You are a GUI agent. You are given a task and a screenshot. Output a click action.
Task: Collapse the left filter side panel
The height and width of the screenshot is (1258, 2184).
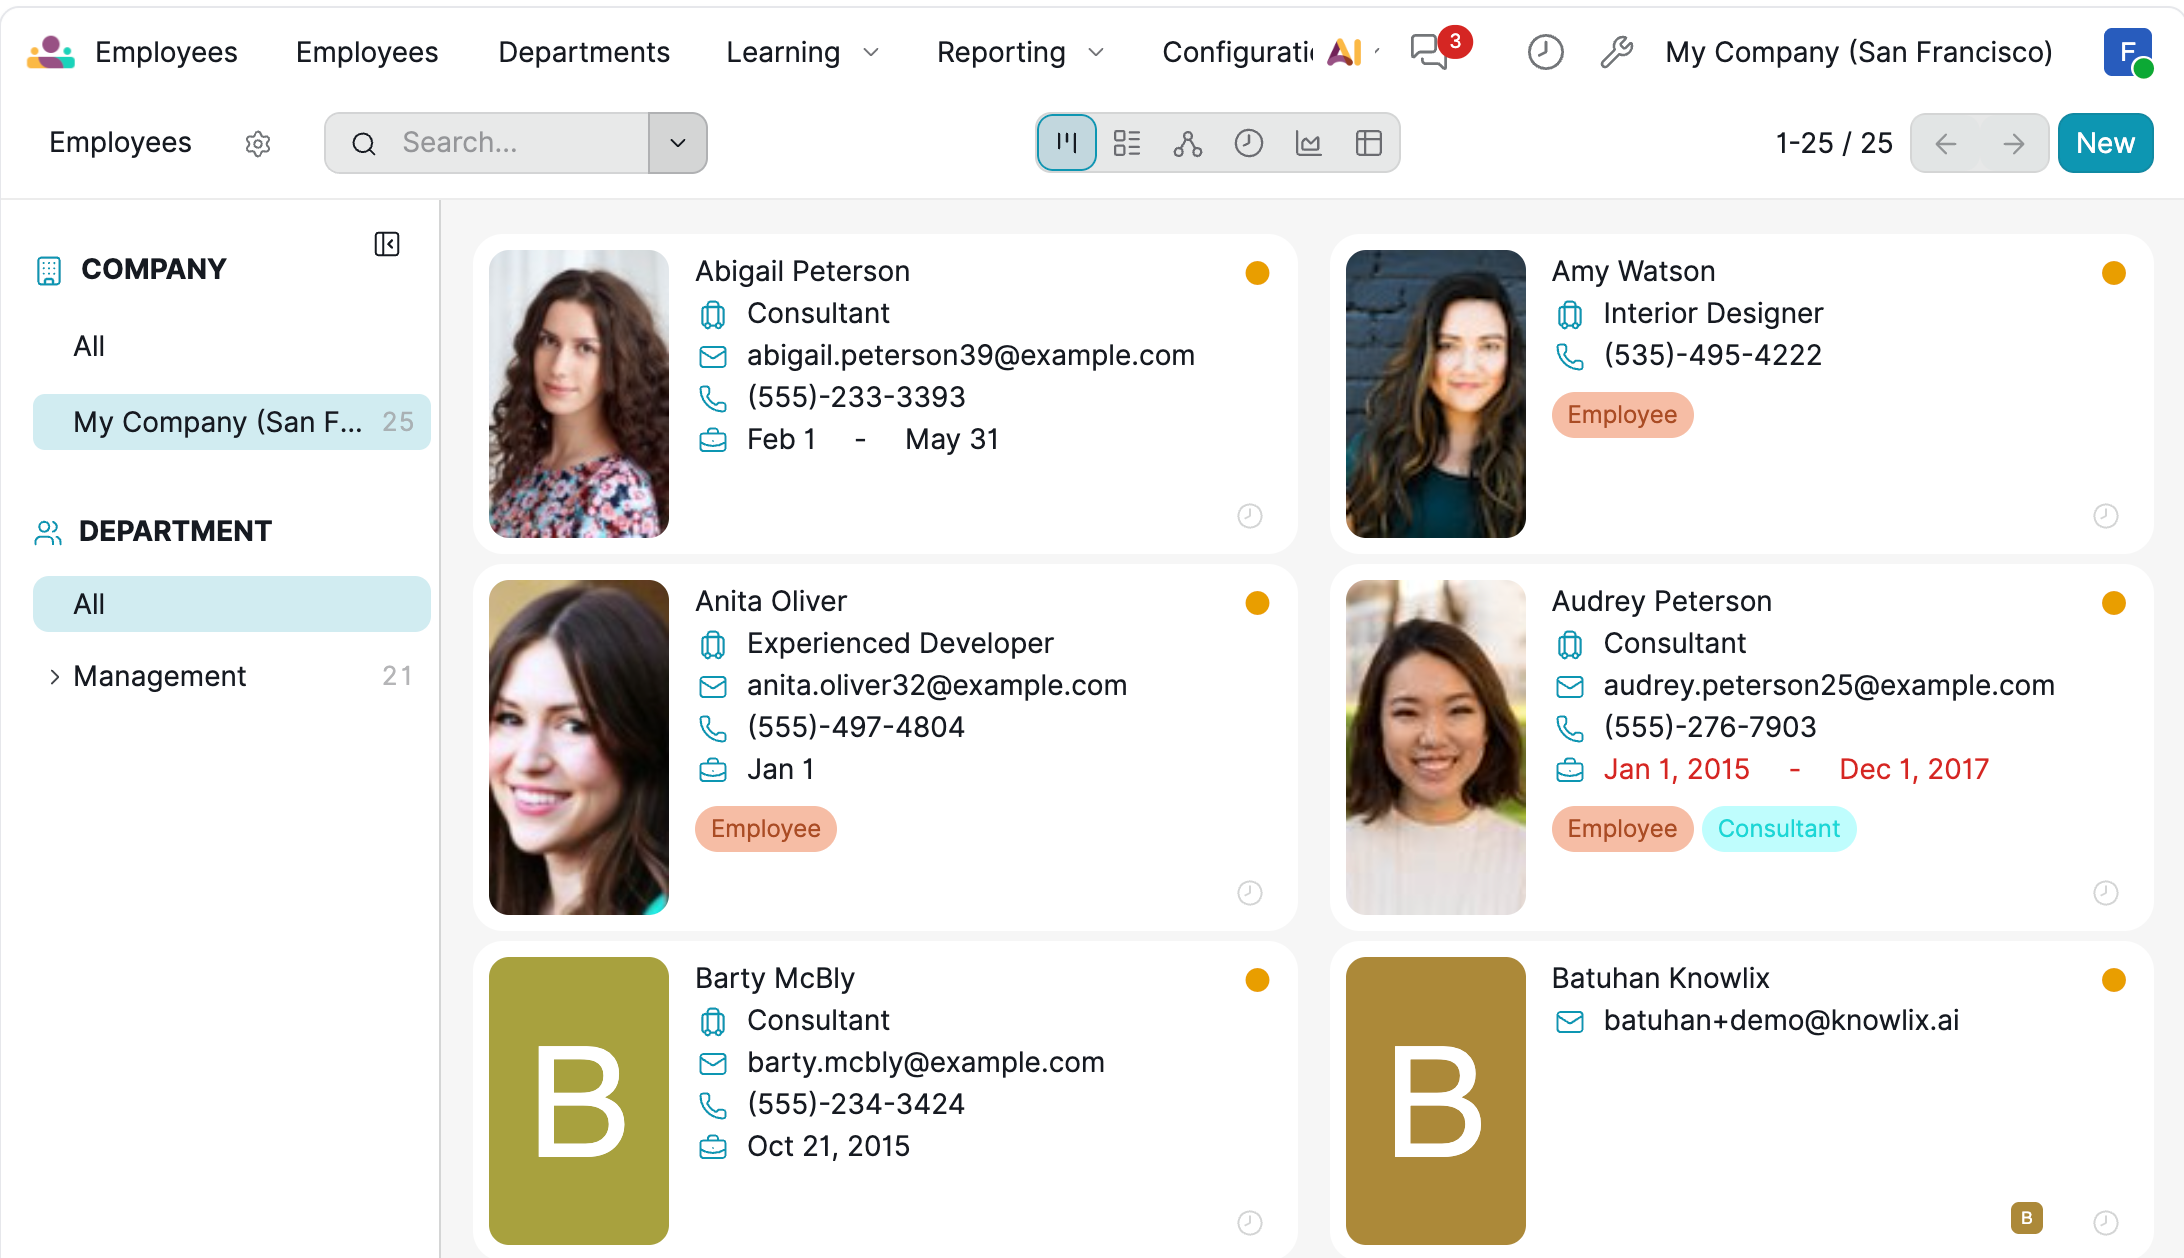pyautogui.click(x=387, y=244)
